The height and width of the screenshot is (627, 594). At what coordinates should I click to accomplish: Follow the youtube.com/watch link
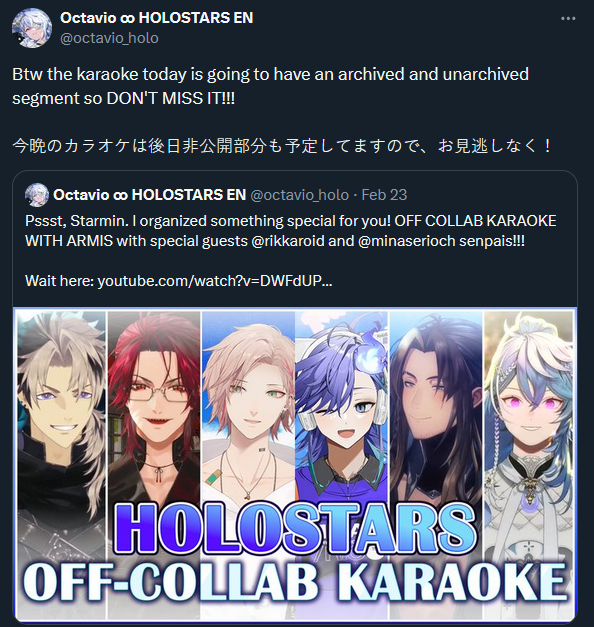click(215, 281)
